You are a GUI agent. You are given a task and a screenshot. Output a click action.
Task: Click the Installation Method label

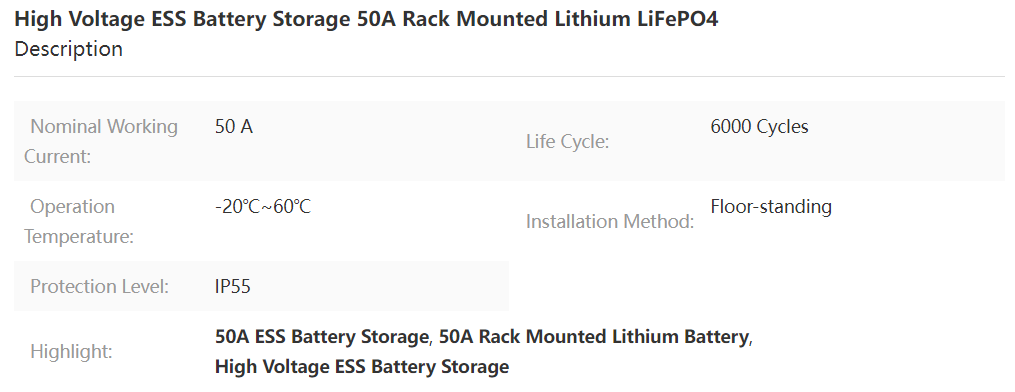(610, 222)
